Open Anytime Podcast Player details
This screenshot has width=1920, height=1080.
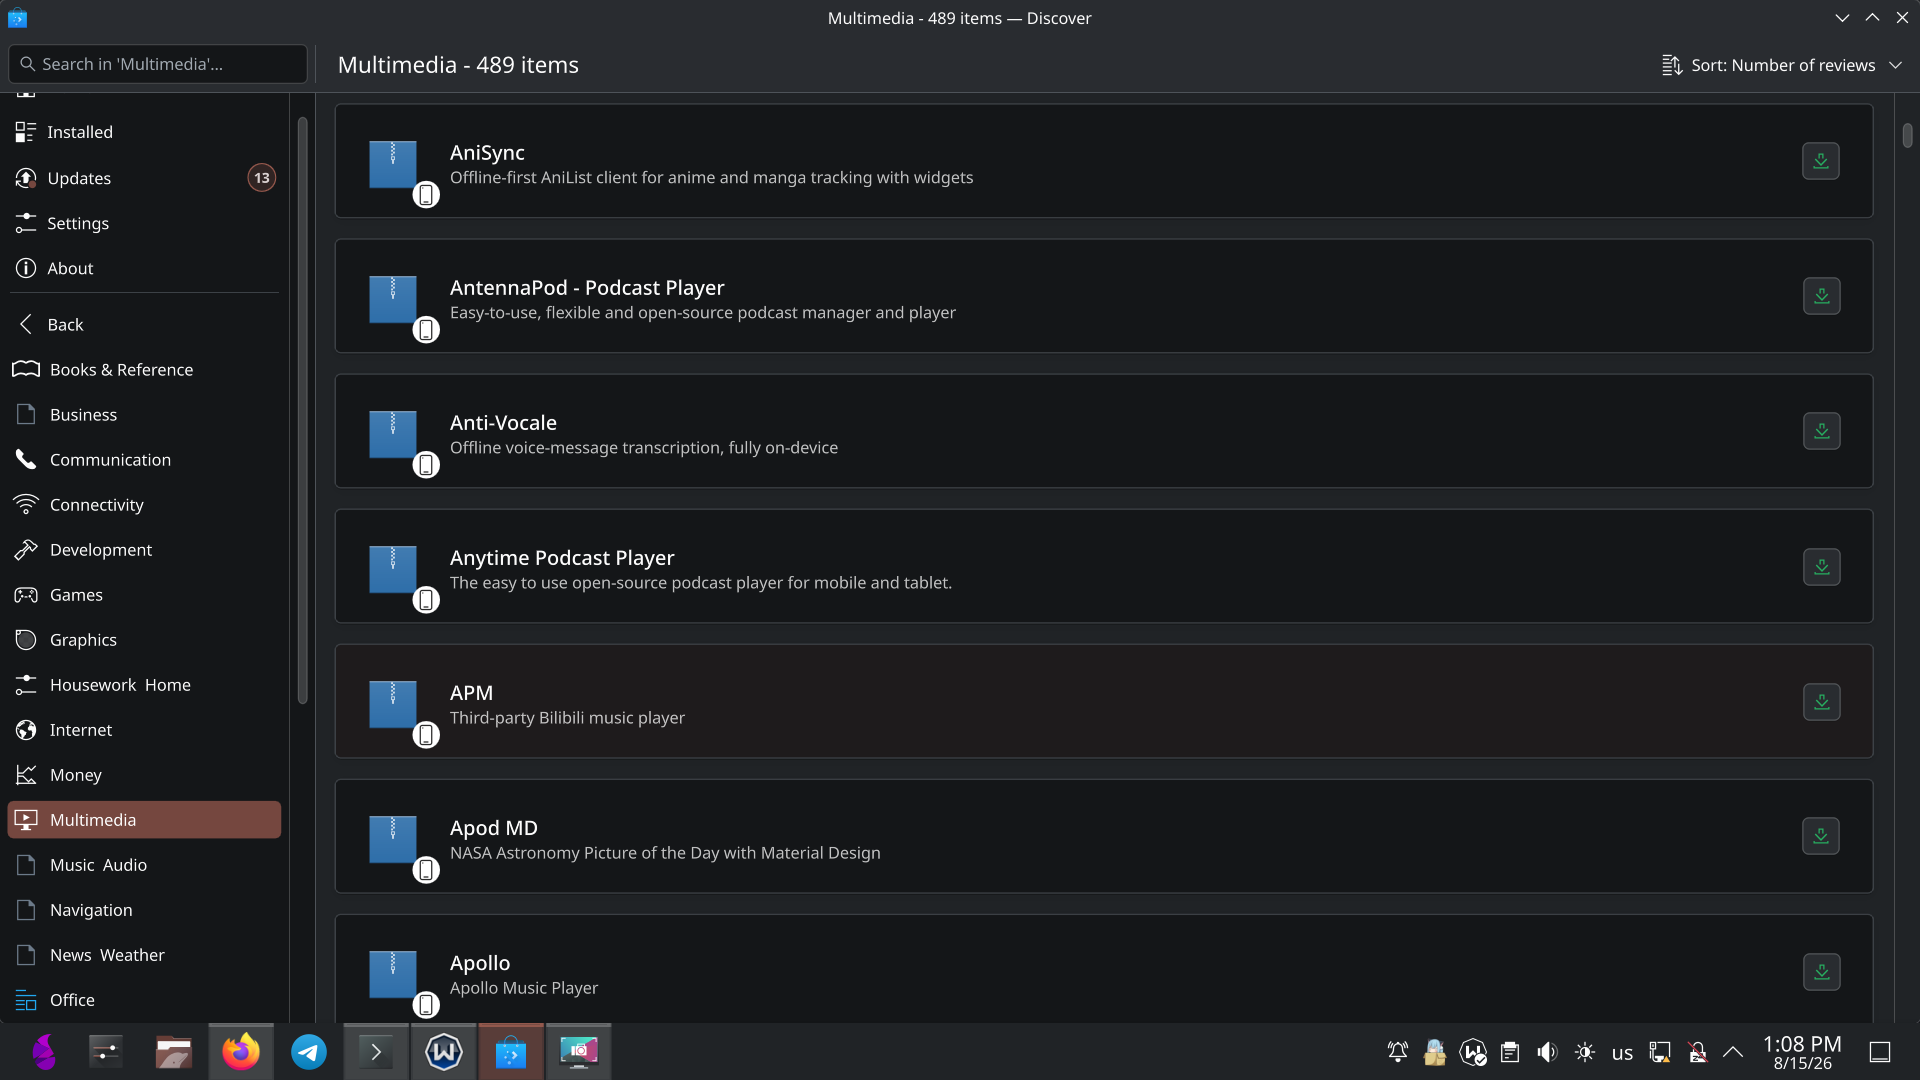pyautogui.click(x=1103, y=566)
